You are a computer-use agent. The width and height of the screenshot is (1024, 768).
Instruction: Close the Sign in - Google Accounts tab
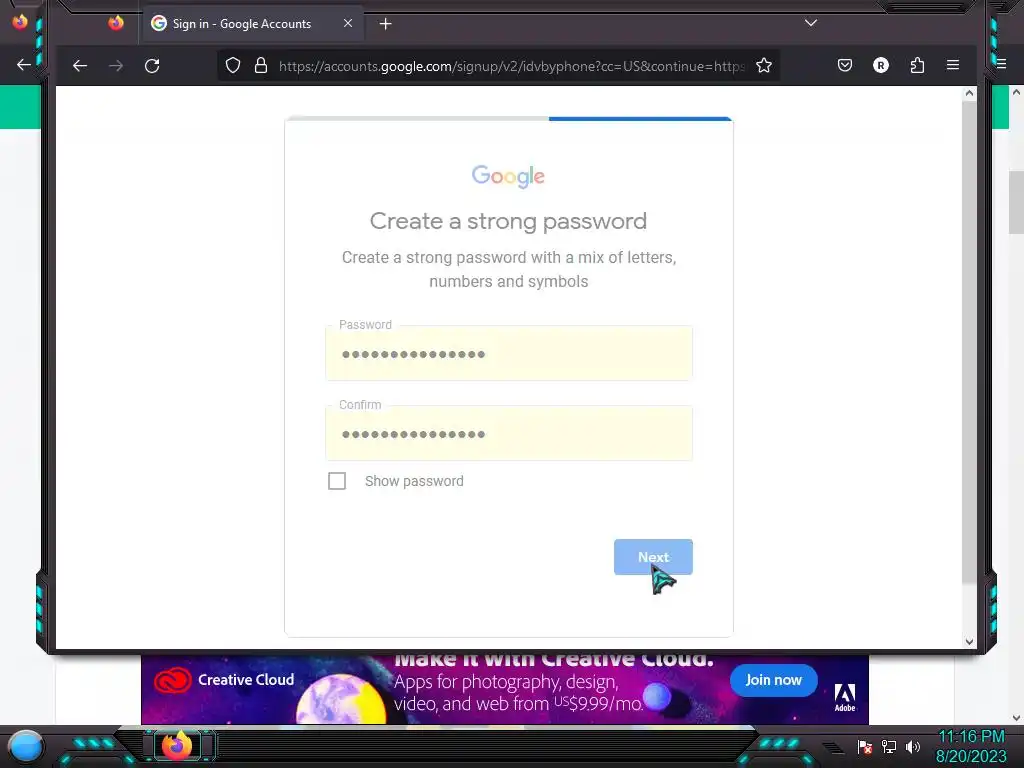348,23
